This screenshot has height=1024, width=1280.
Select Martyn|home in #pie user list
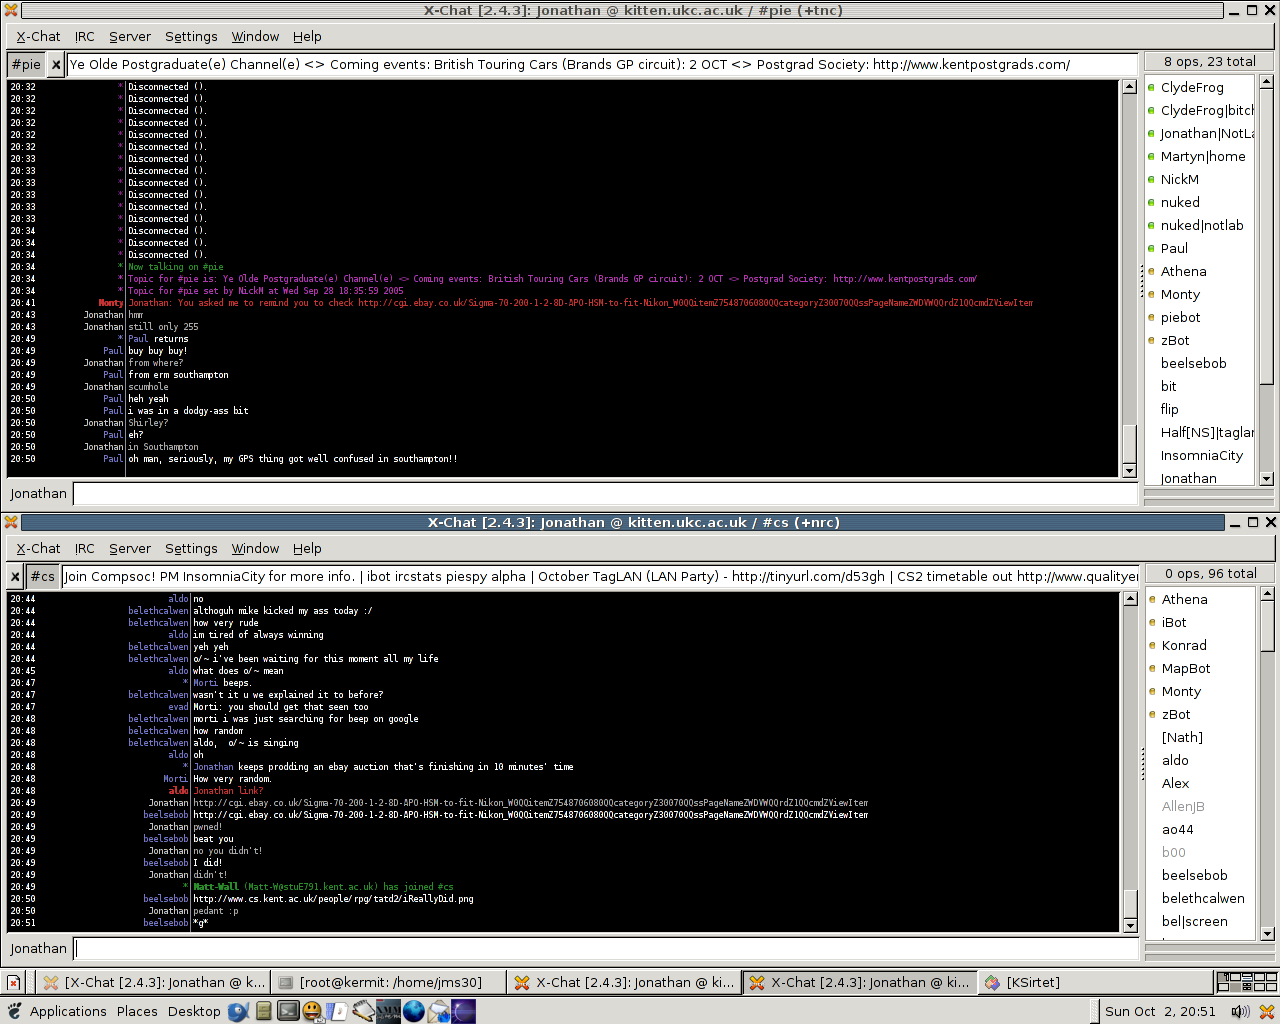tap(1203, 156)
